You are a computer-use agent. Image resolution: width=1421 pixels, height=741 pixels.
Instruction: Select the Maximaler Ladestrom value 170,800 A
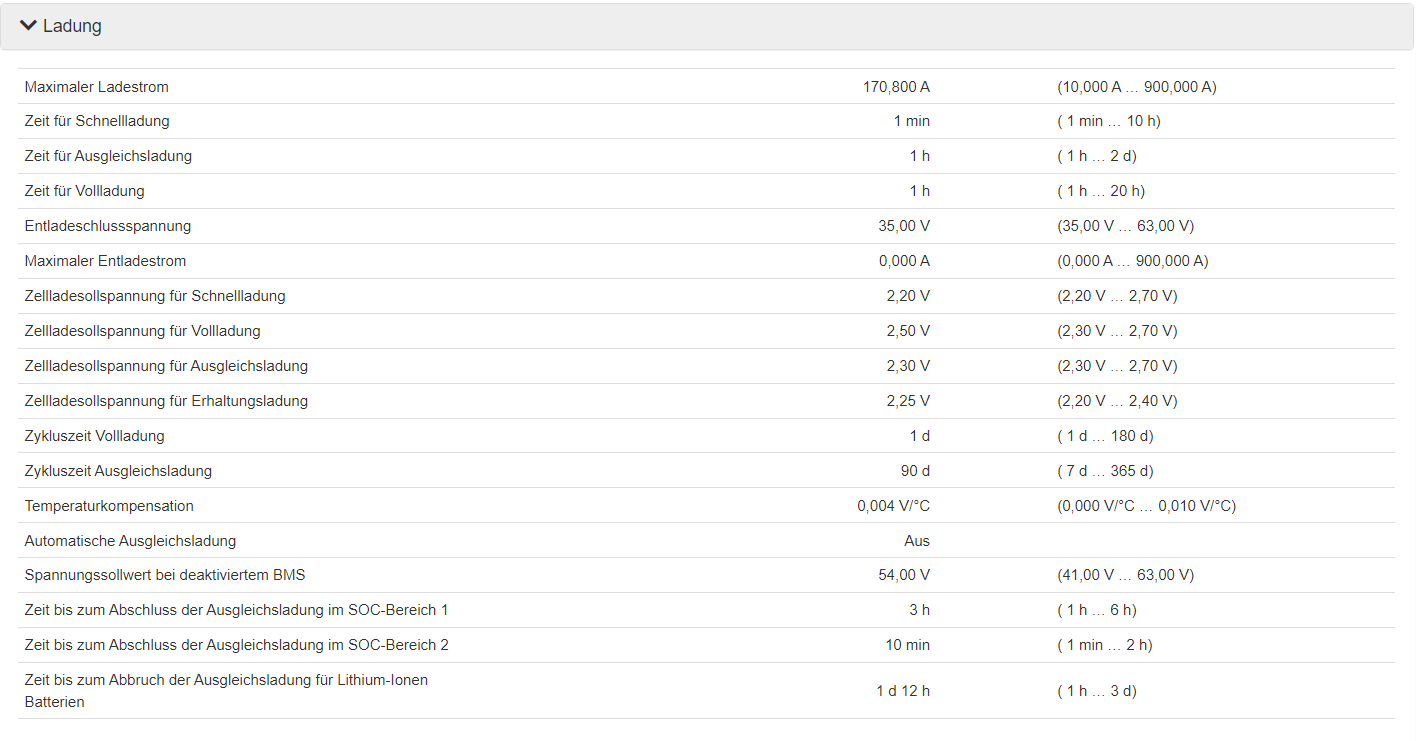pos(896,87)
